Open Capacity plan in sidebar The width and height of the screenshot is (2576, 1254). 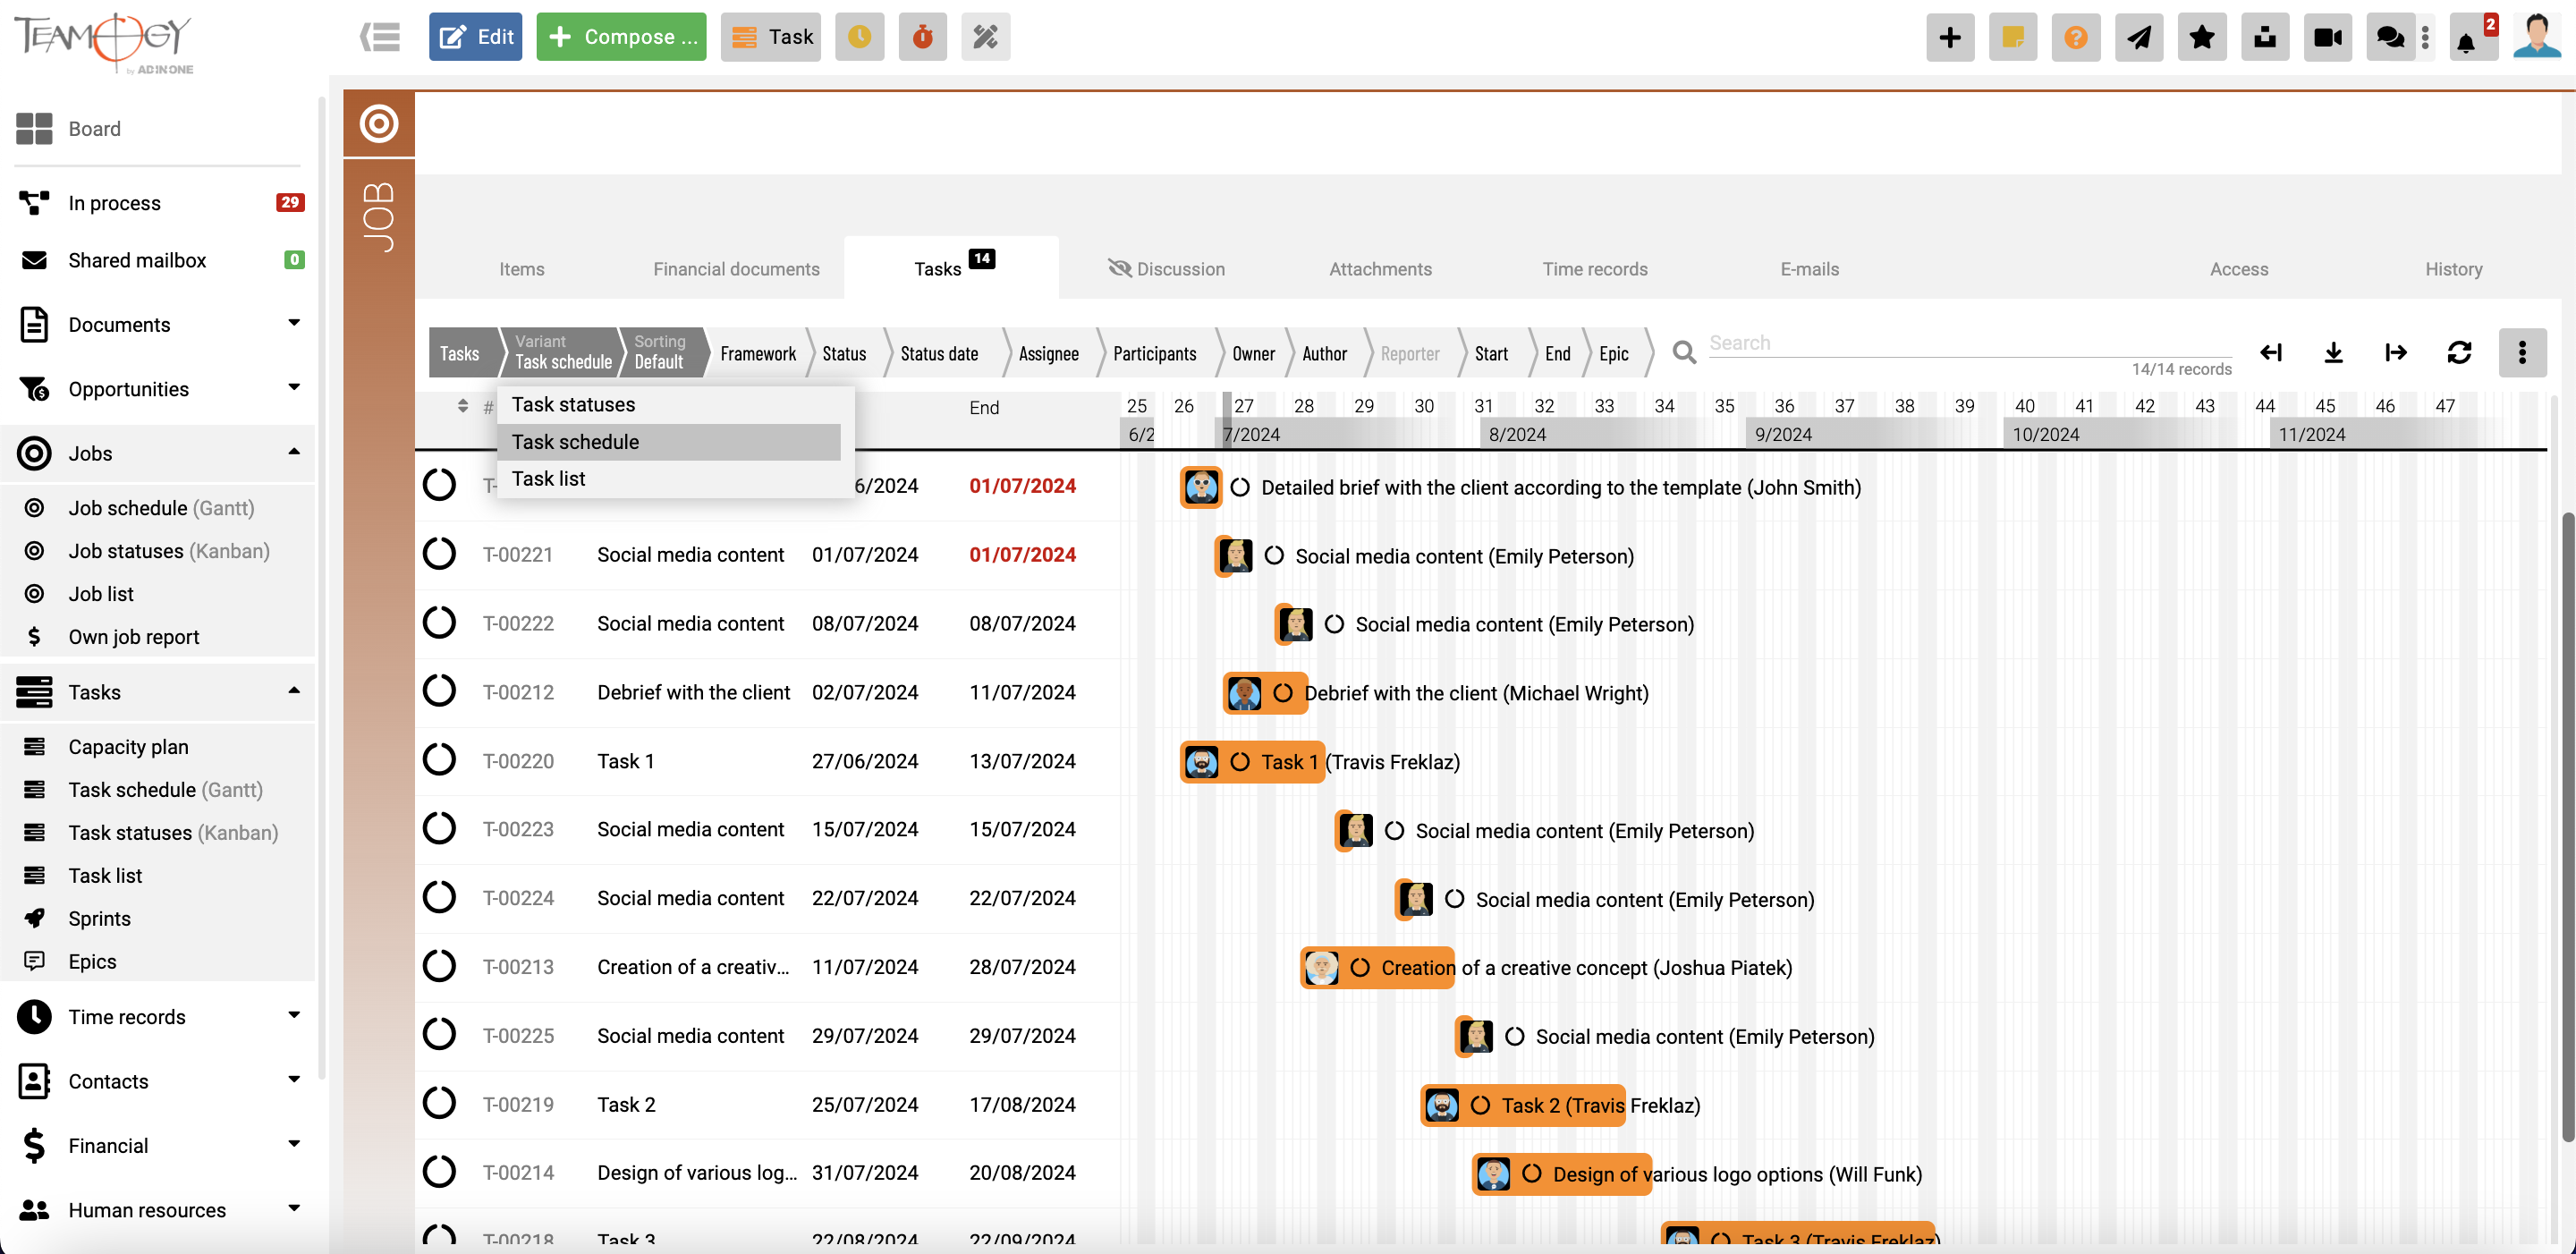(128, 746)
